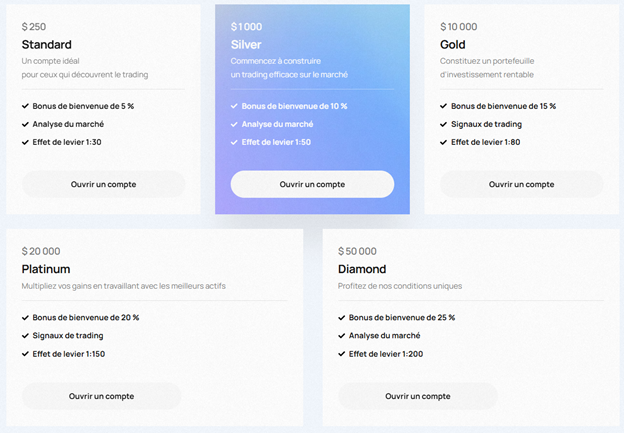Image resolution: width=624 pixels, height=433 pixels.
Task: Click checkmark beside Standard 5% welcome bonus
Action: (x=25, y=106)
